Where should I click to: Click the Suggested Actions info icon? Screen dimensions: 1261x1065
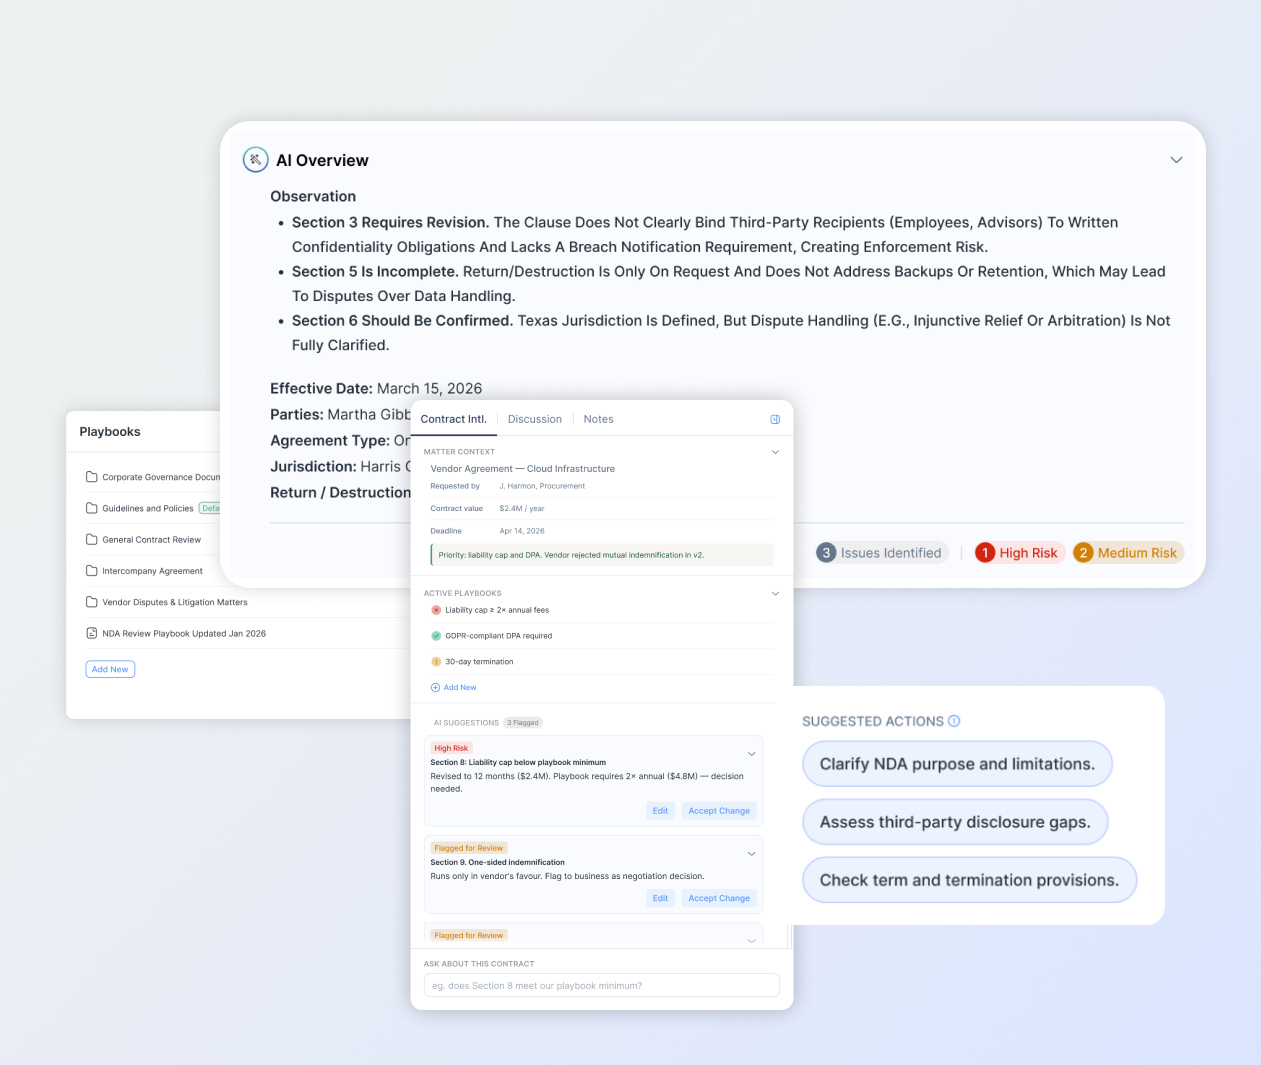coord(954,721)
